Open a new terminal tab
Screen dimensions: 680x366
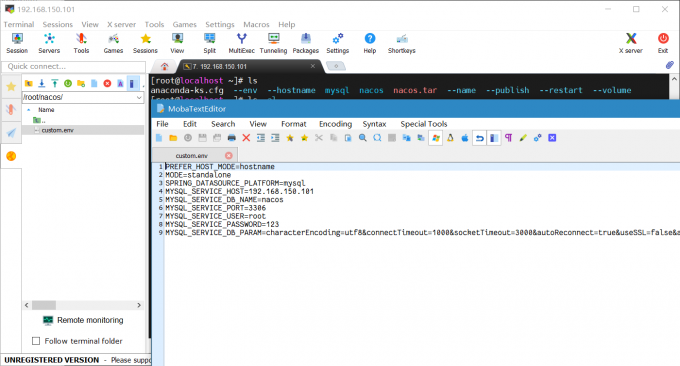336,66
